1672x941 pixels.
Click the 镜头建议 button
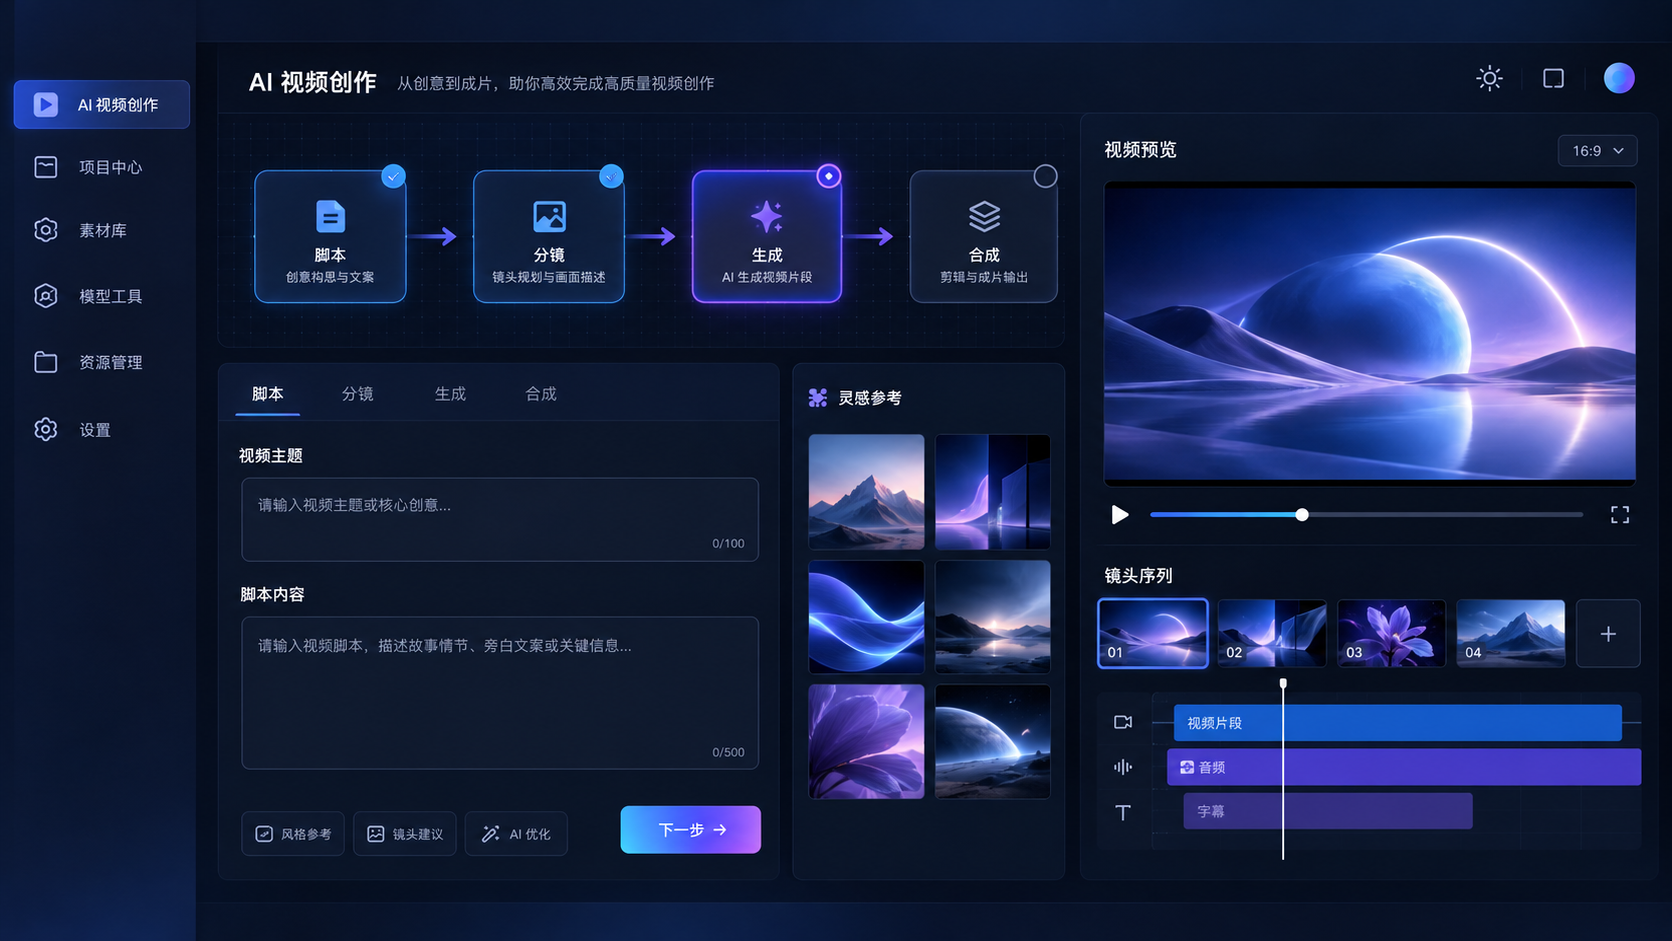(405, 834)
